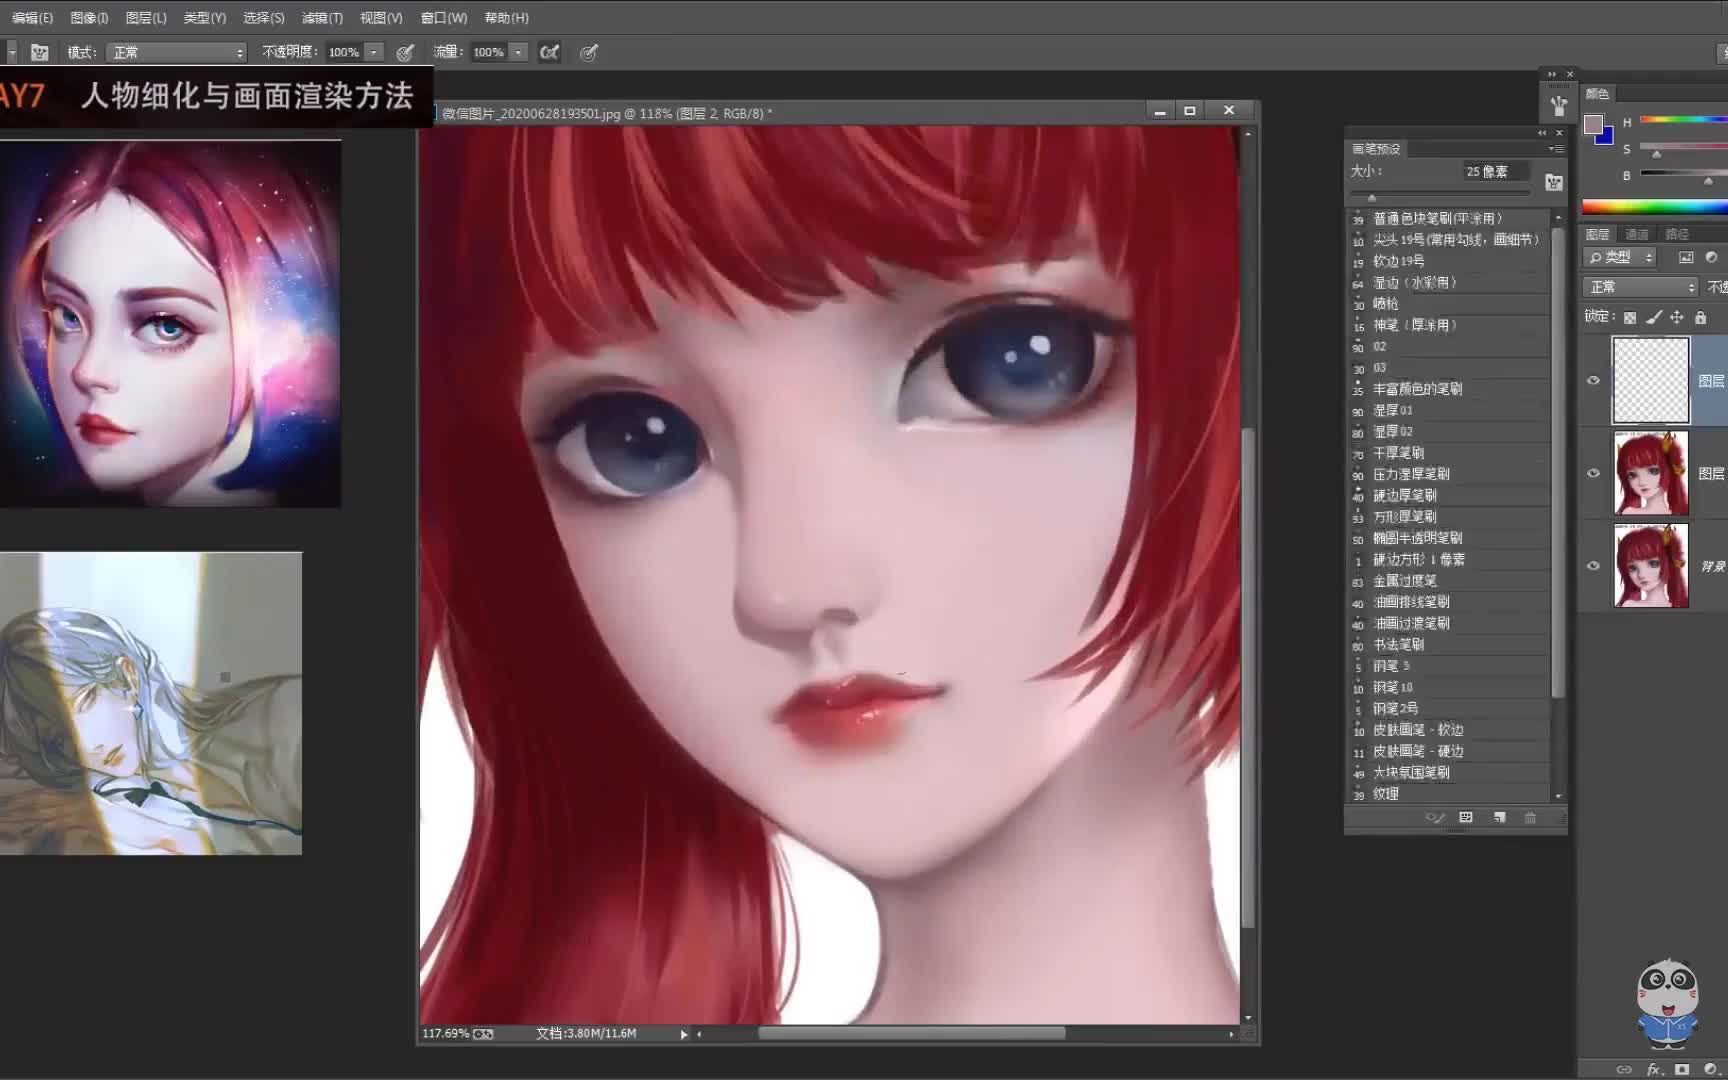Image resolution: width=1728 pixels, height=1080 pixels.
Task: Choose the 软边19号 brush preset
Action: click(1448, 261)
